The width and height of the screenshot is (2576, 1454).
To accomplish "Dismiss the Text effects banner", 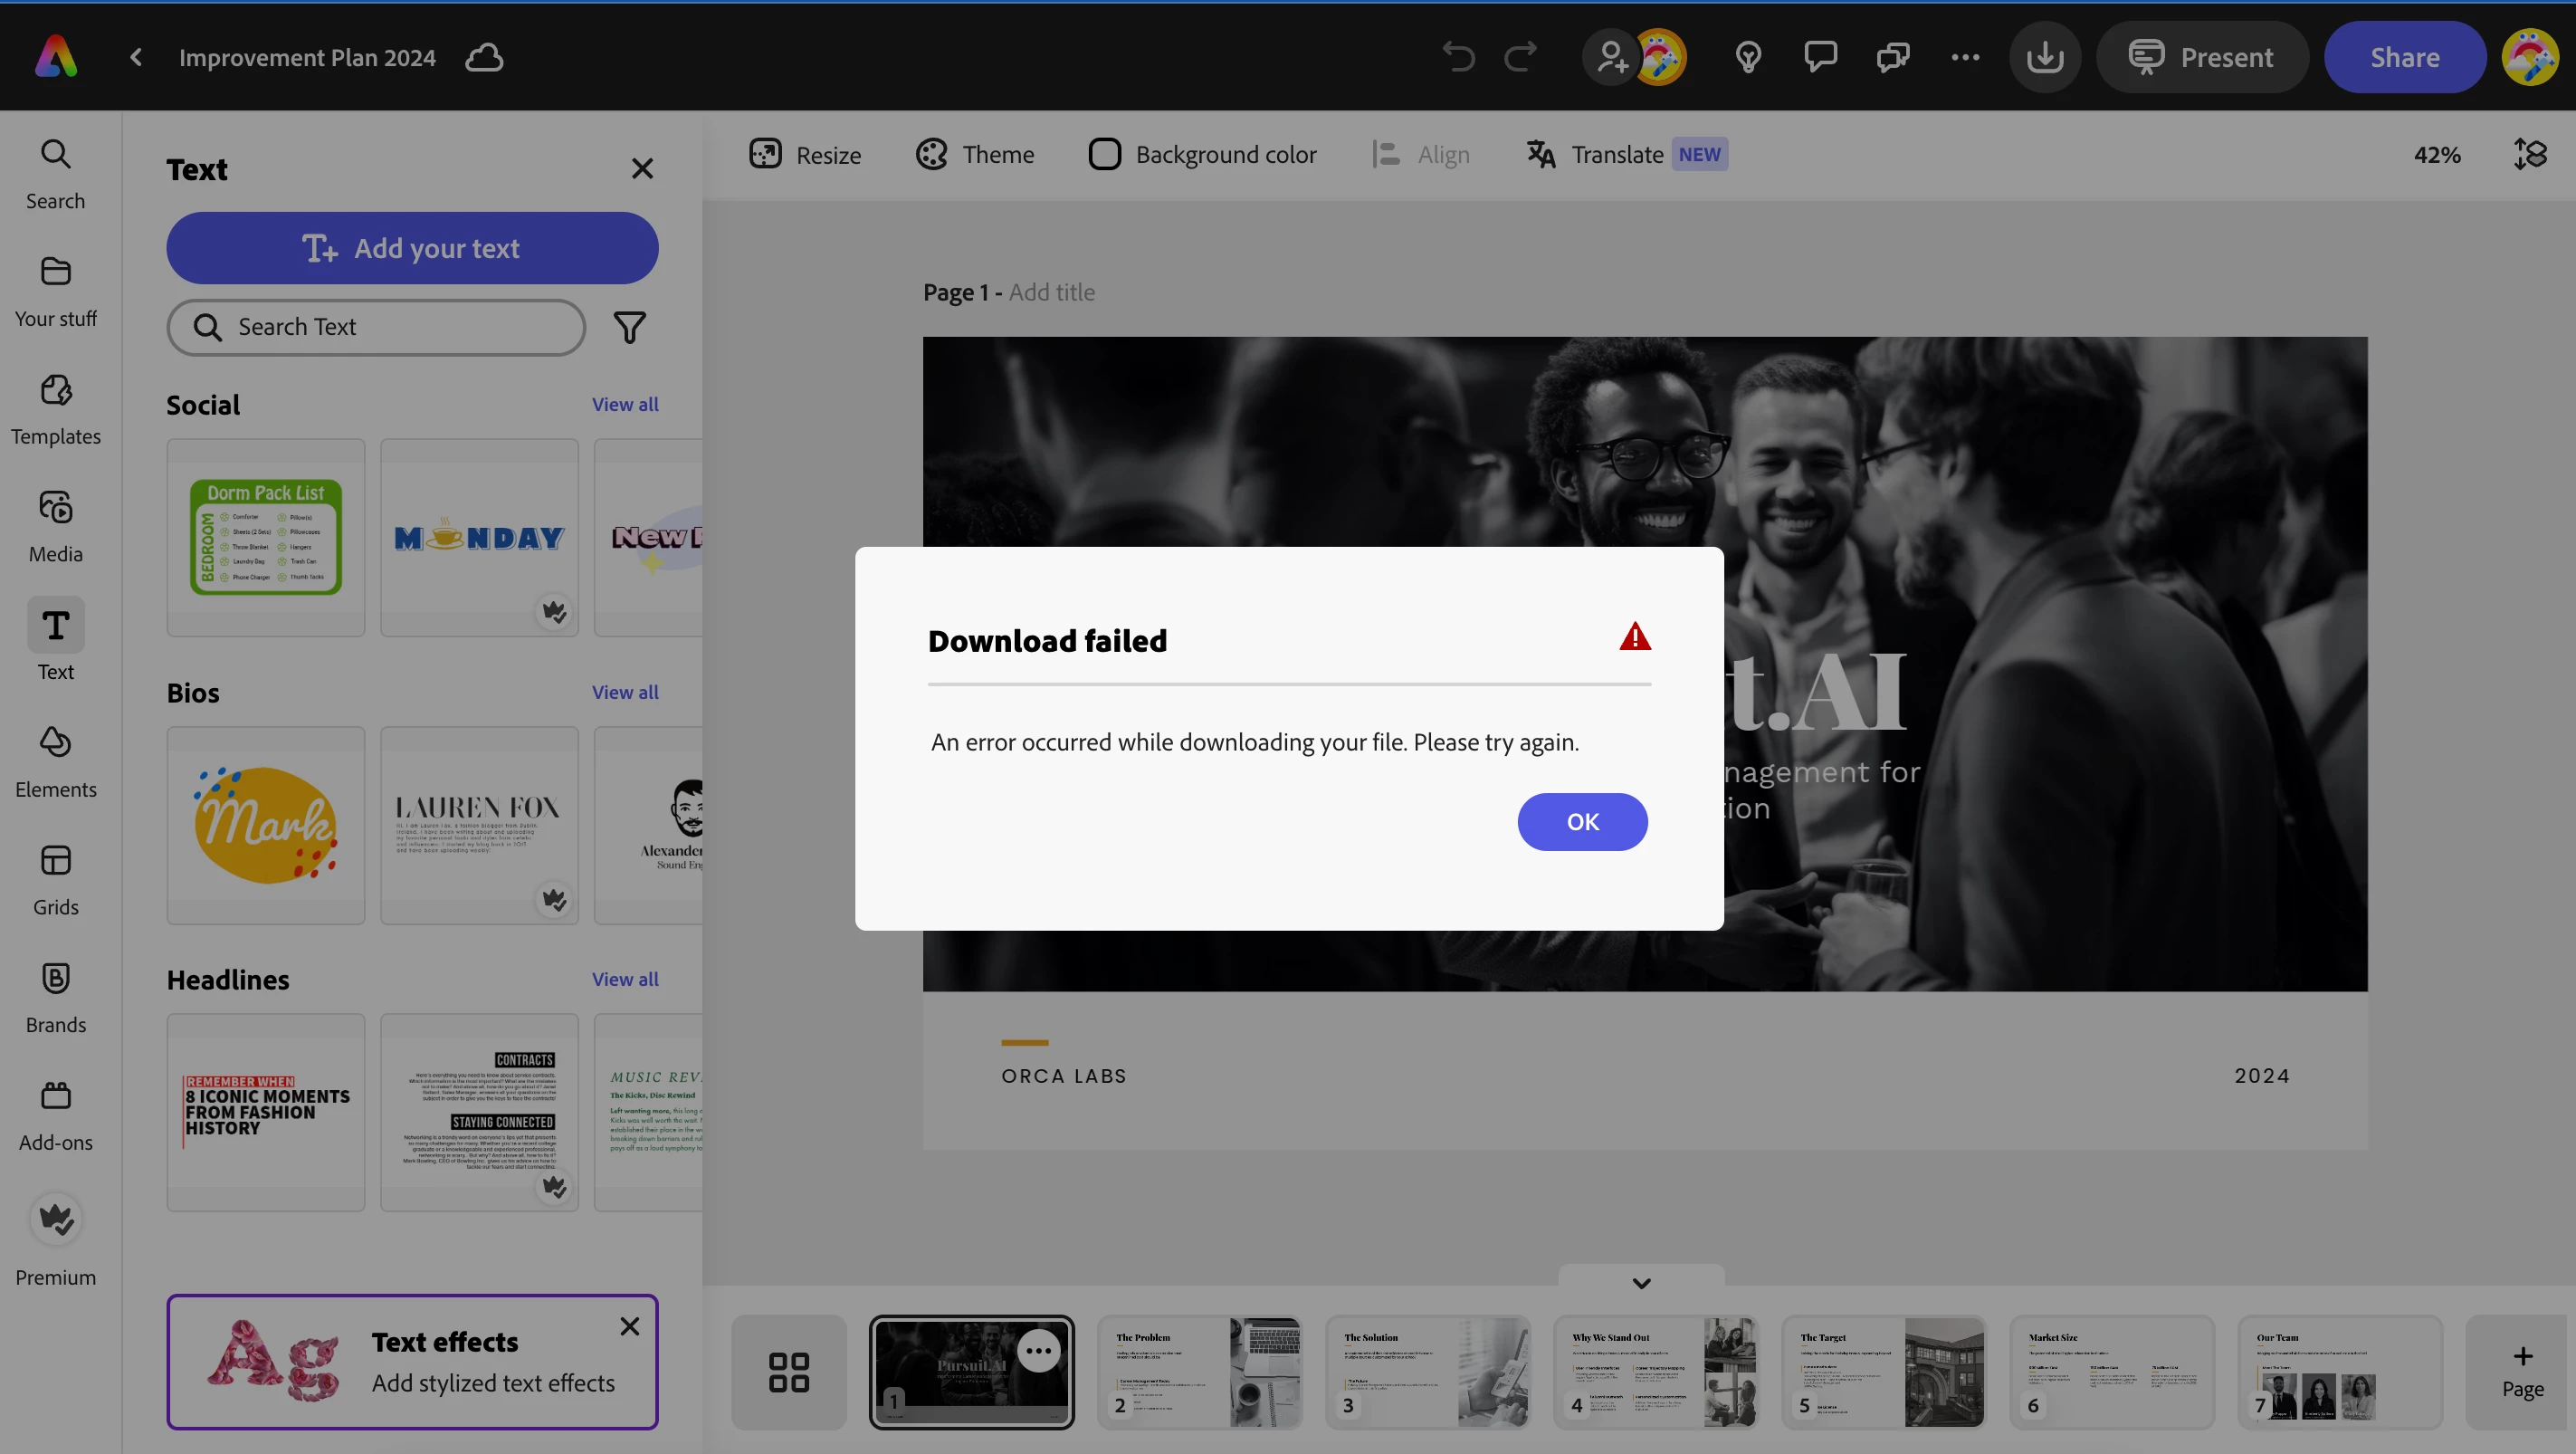I will click(x=629, y=1327).
